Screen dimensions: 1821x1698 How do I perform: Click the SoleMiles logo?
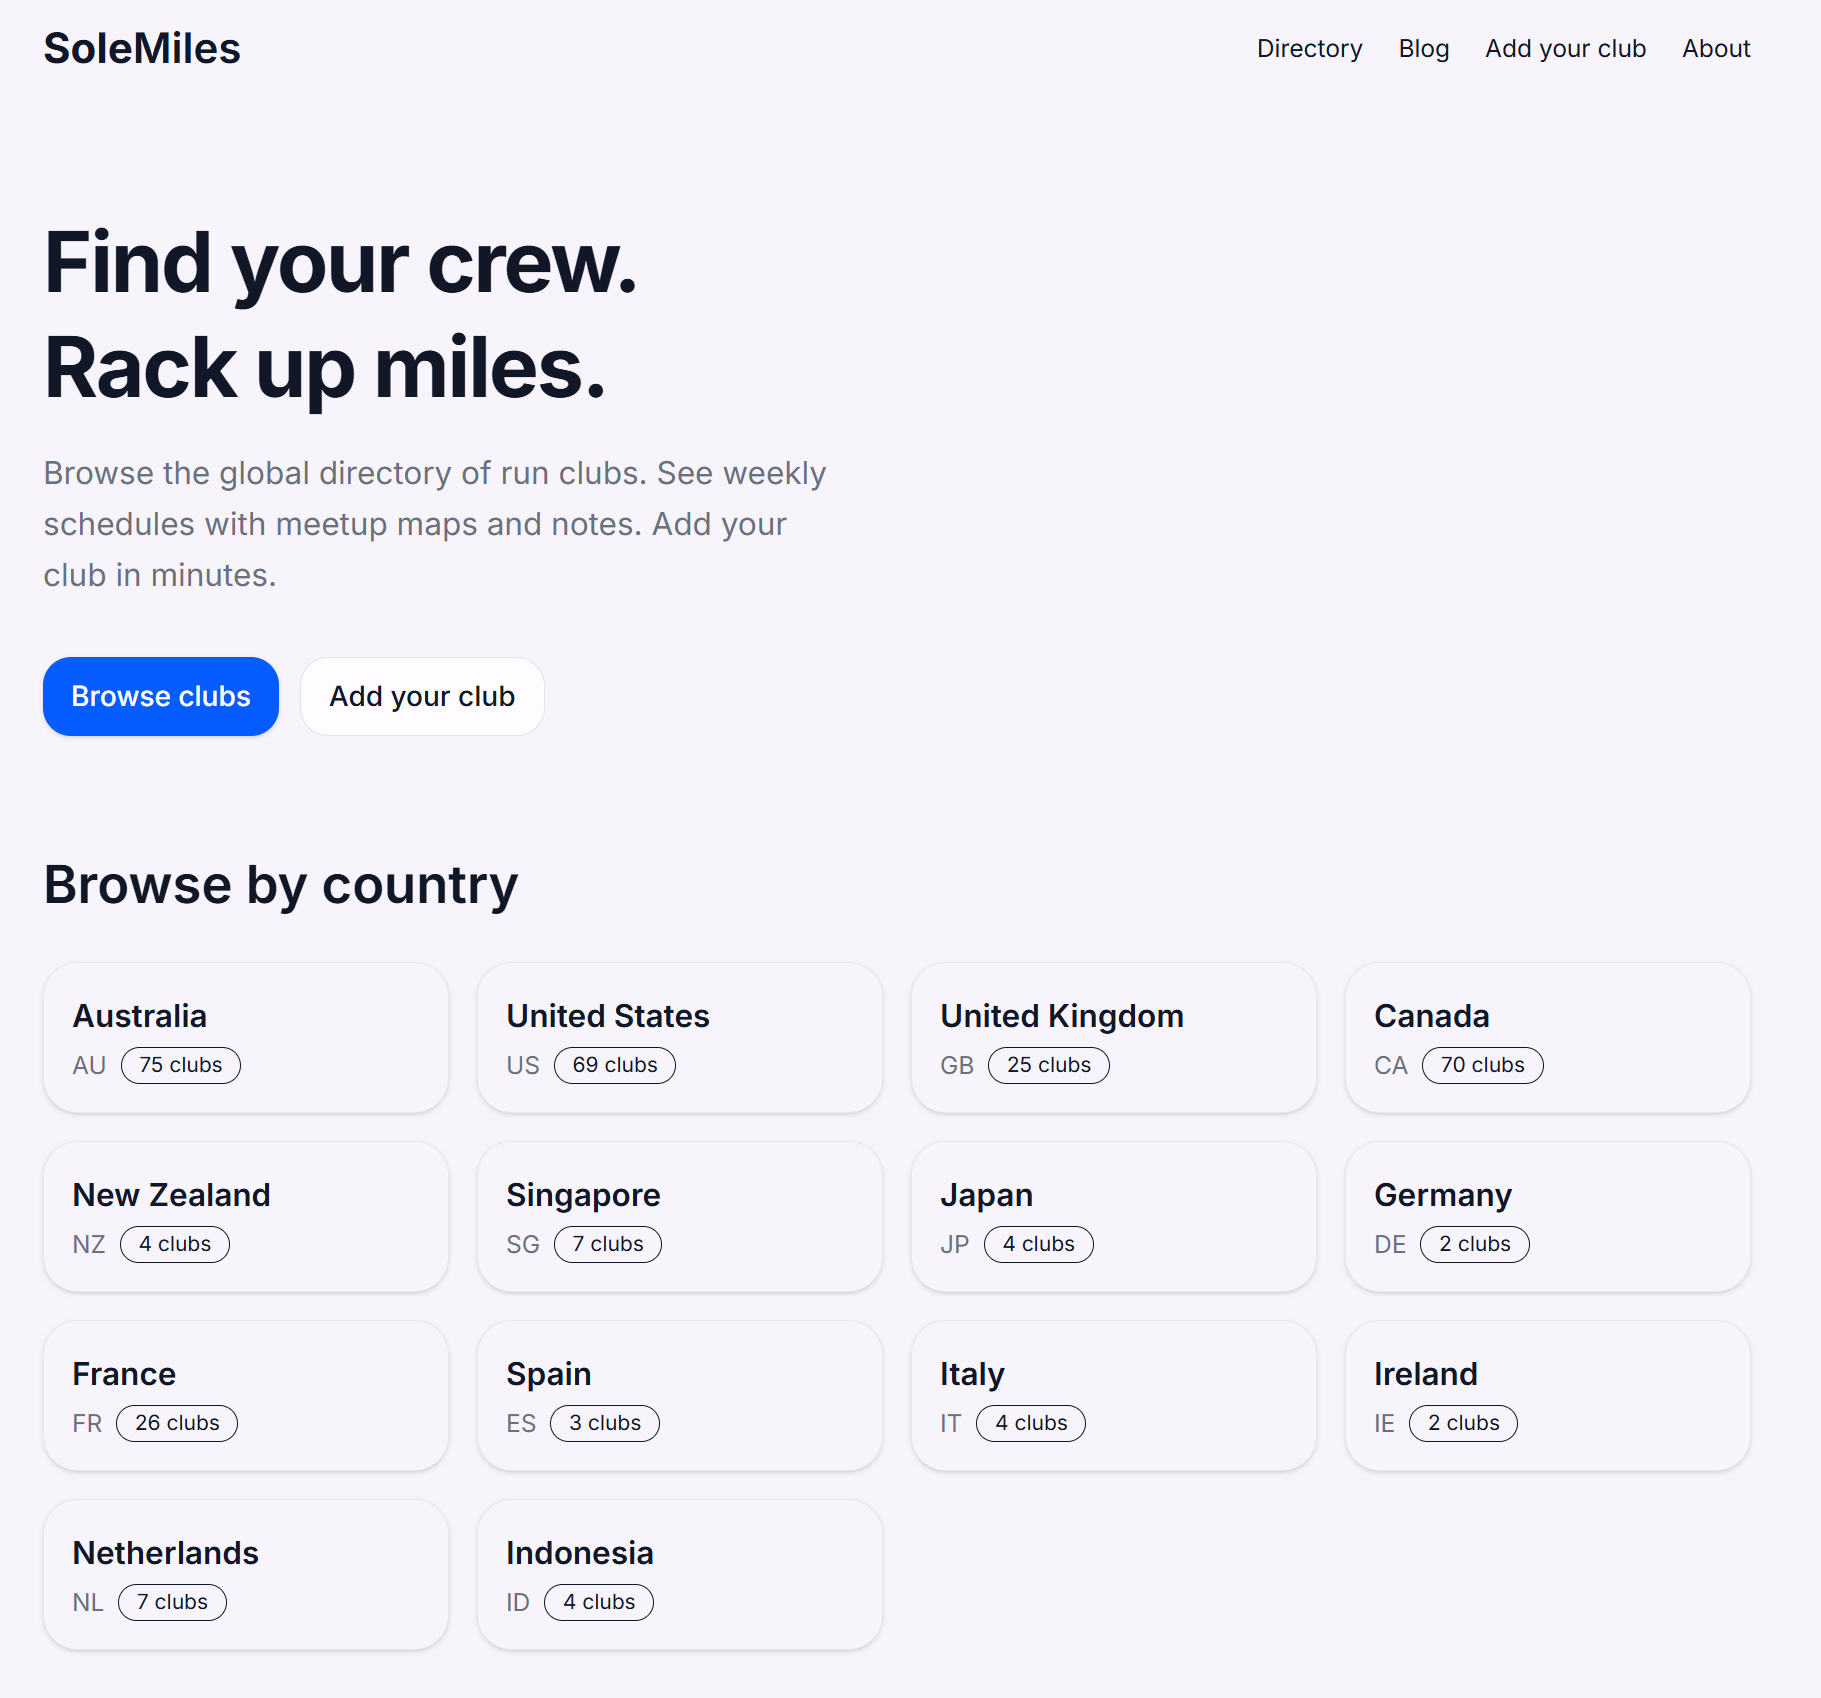point(142,49)
